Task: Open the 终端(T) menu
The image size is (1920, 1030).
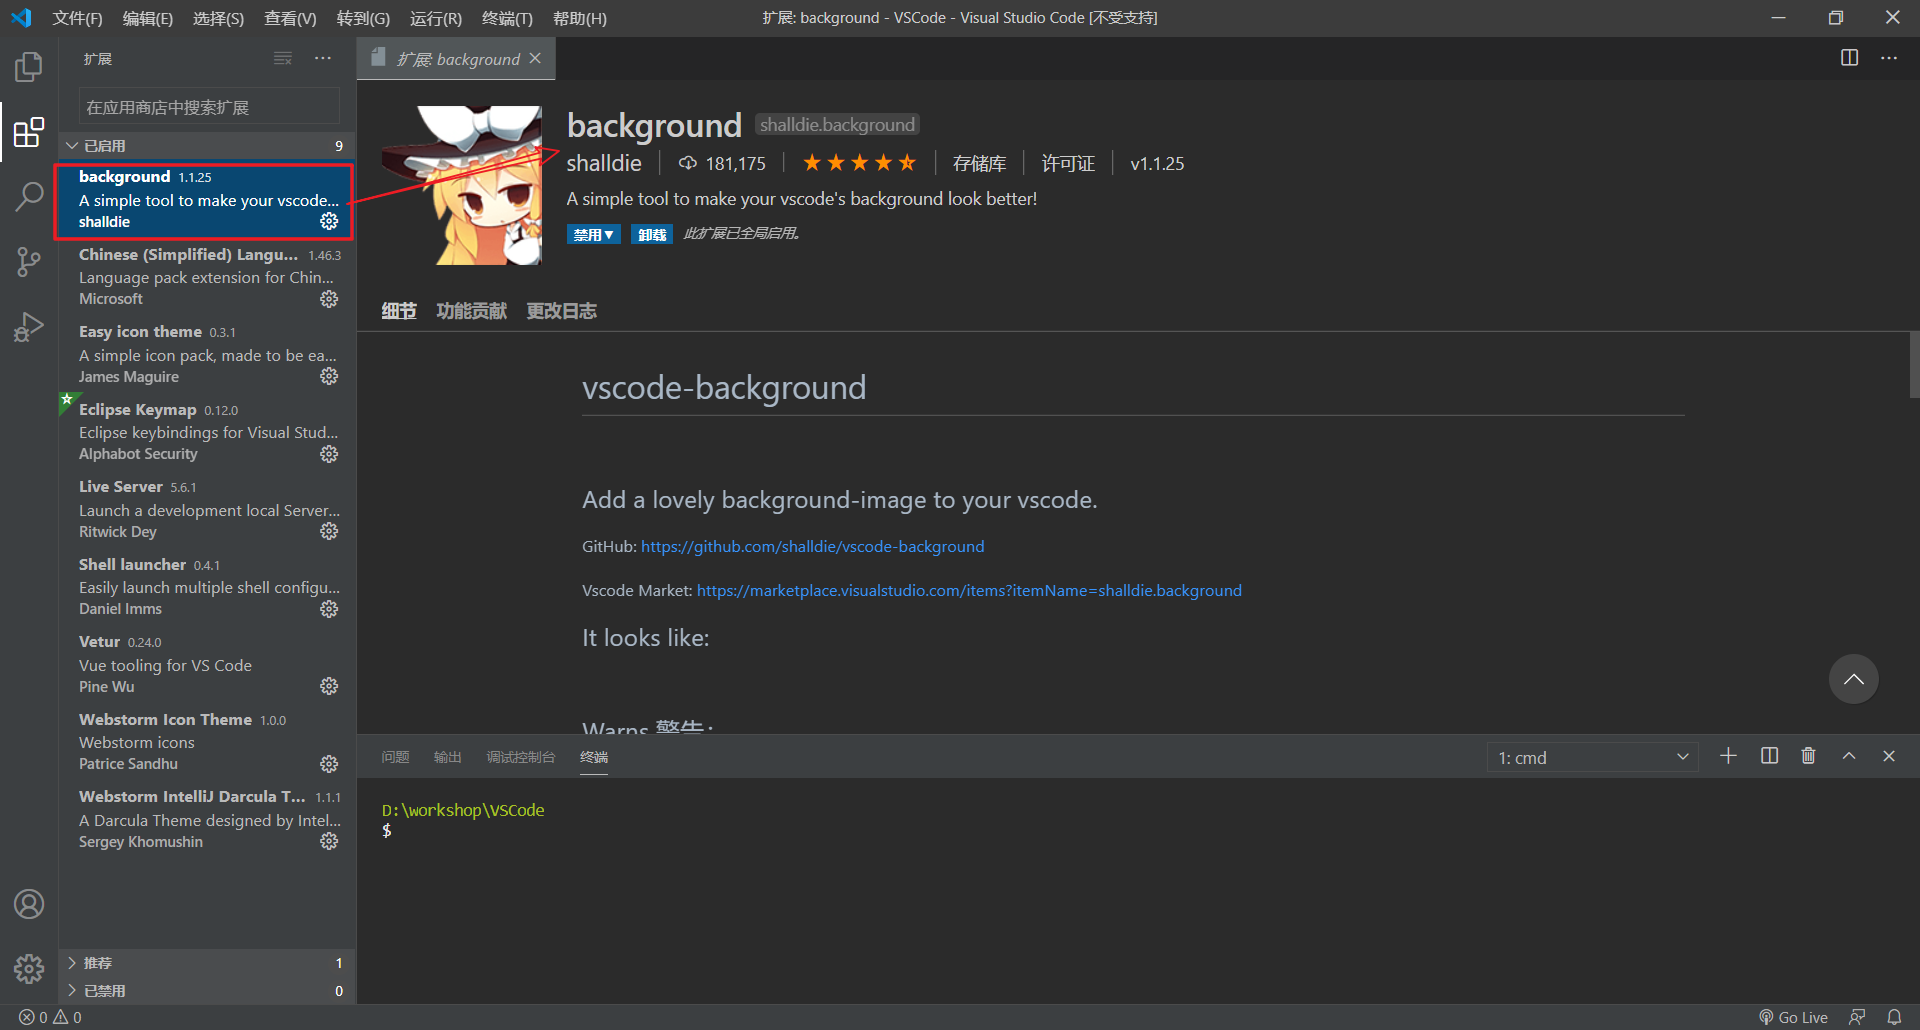Action: [507, 18]
